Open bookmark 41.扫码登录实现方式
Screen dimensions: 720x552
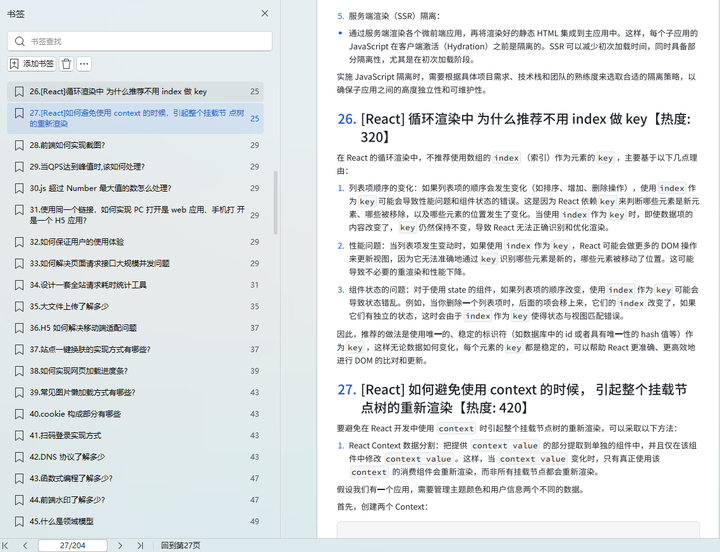135,435
